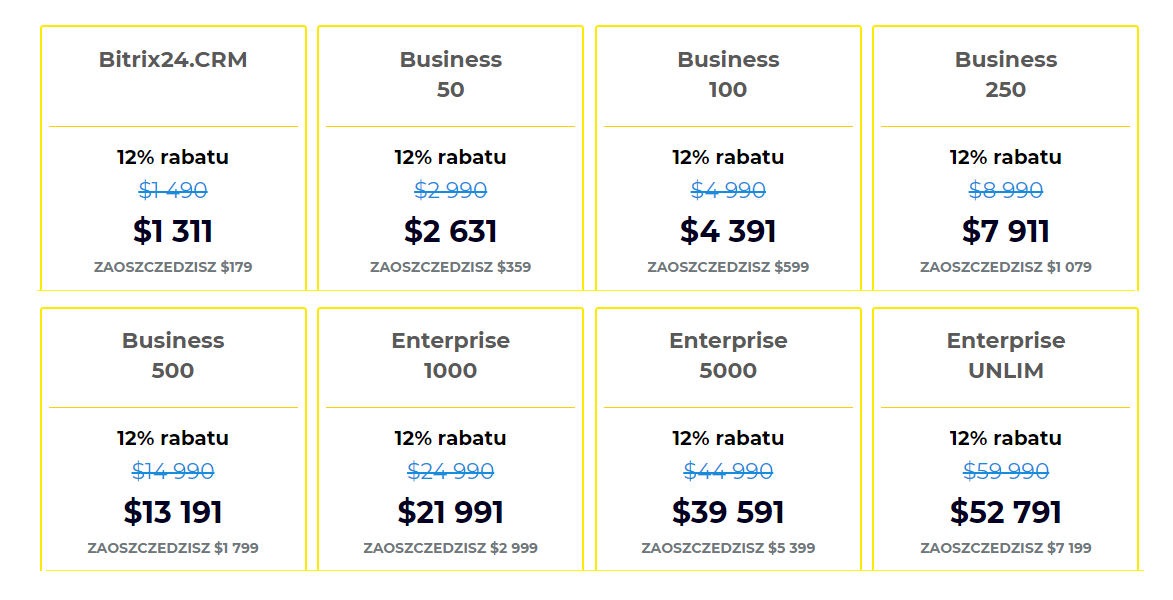
Task: Click the $52 791 discounted price
Action: (1005, 512)
